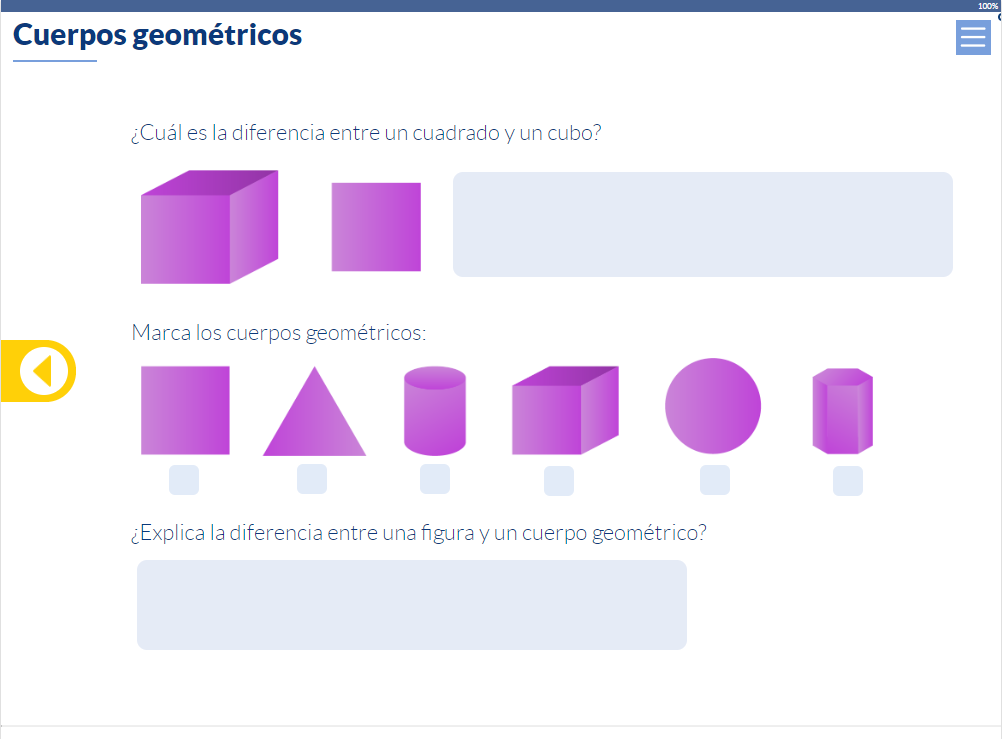Click the purple circle shape
Viewport: 1002px width, 739px height.
point(713,406)
